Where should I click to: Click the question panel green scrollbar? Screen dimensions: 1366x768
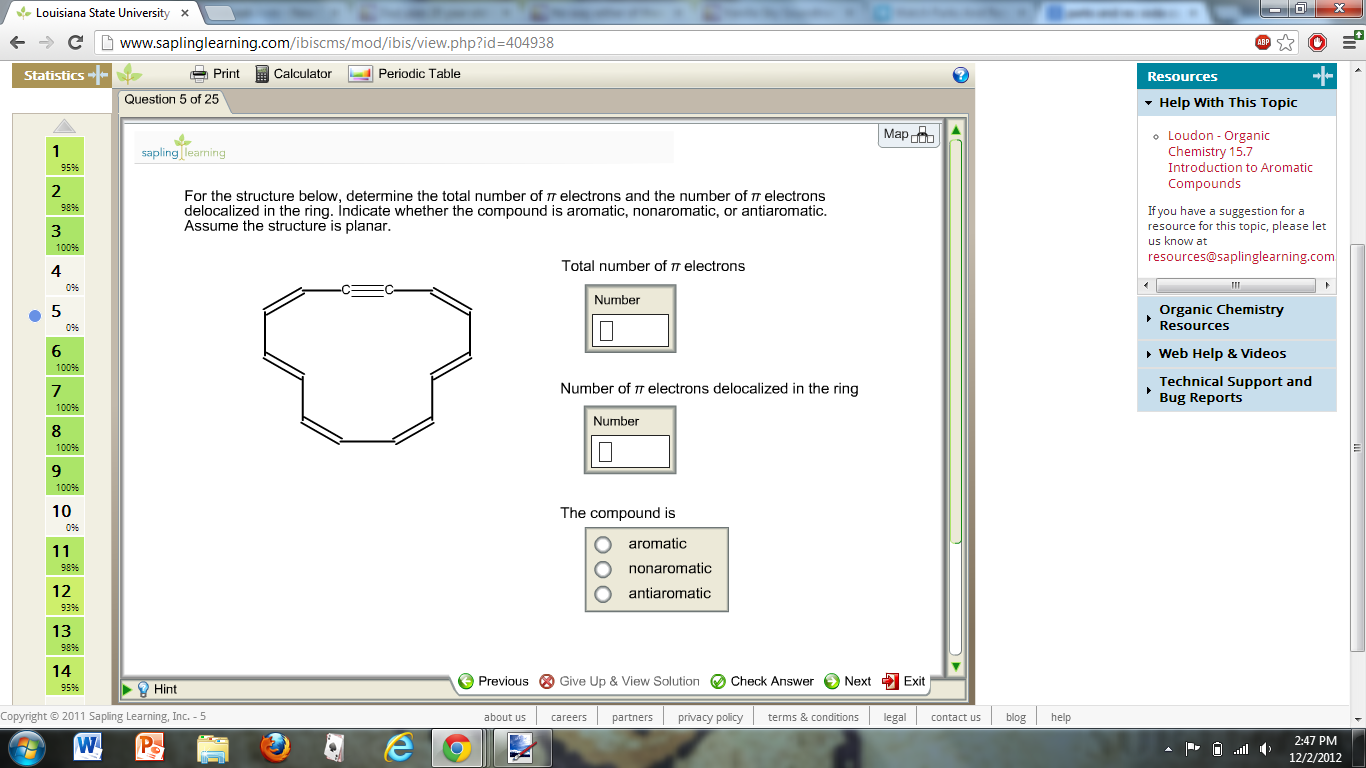pos(956,340)
